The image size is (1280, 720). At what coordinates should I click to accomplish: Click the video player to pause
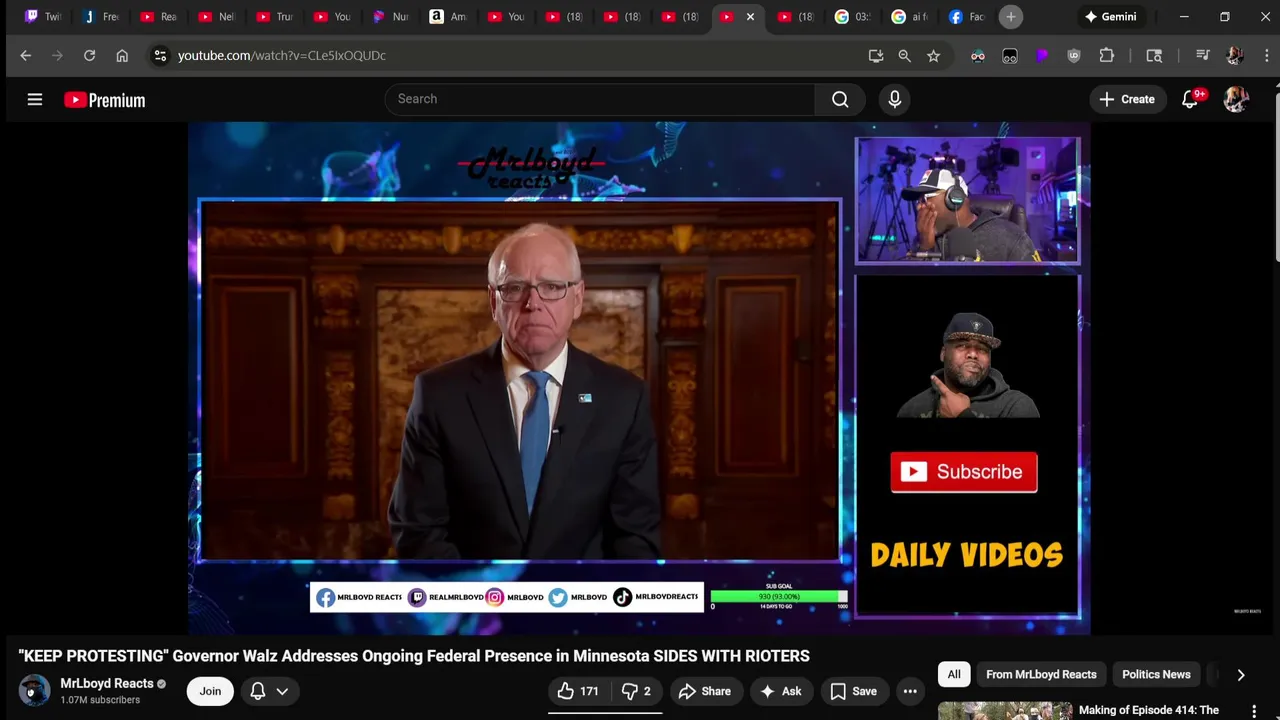pos(639,378)
